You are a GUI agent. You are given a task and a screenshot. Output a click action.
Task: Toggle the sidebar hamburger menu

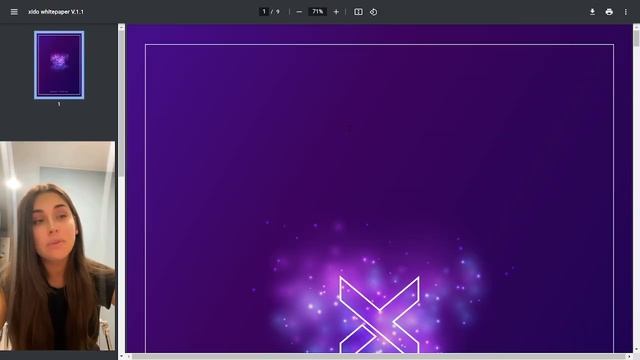pyautogui.click(x=14, y=12)
